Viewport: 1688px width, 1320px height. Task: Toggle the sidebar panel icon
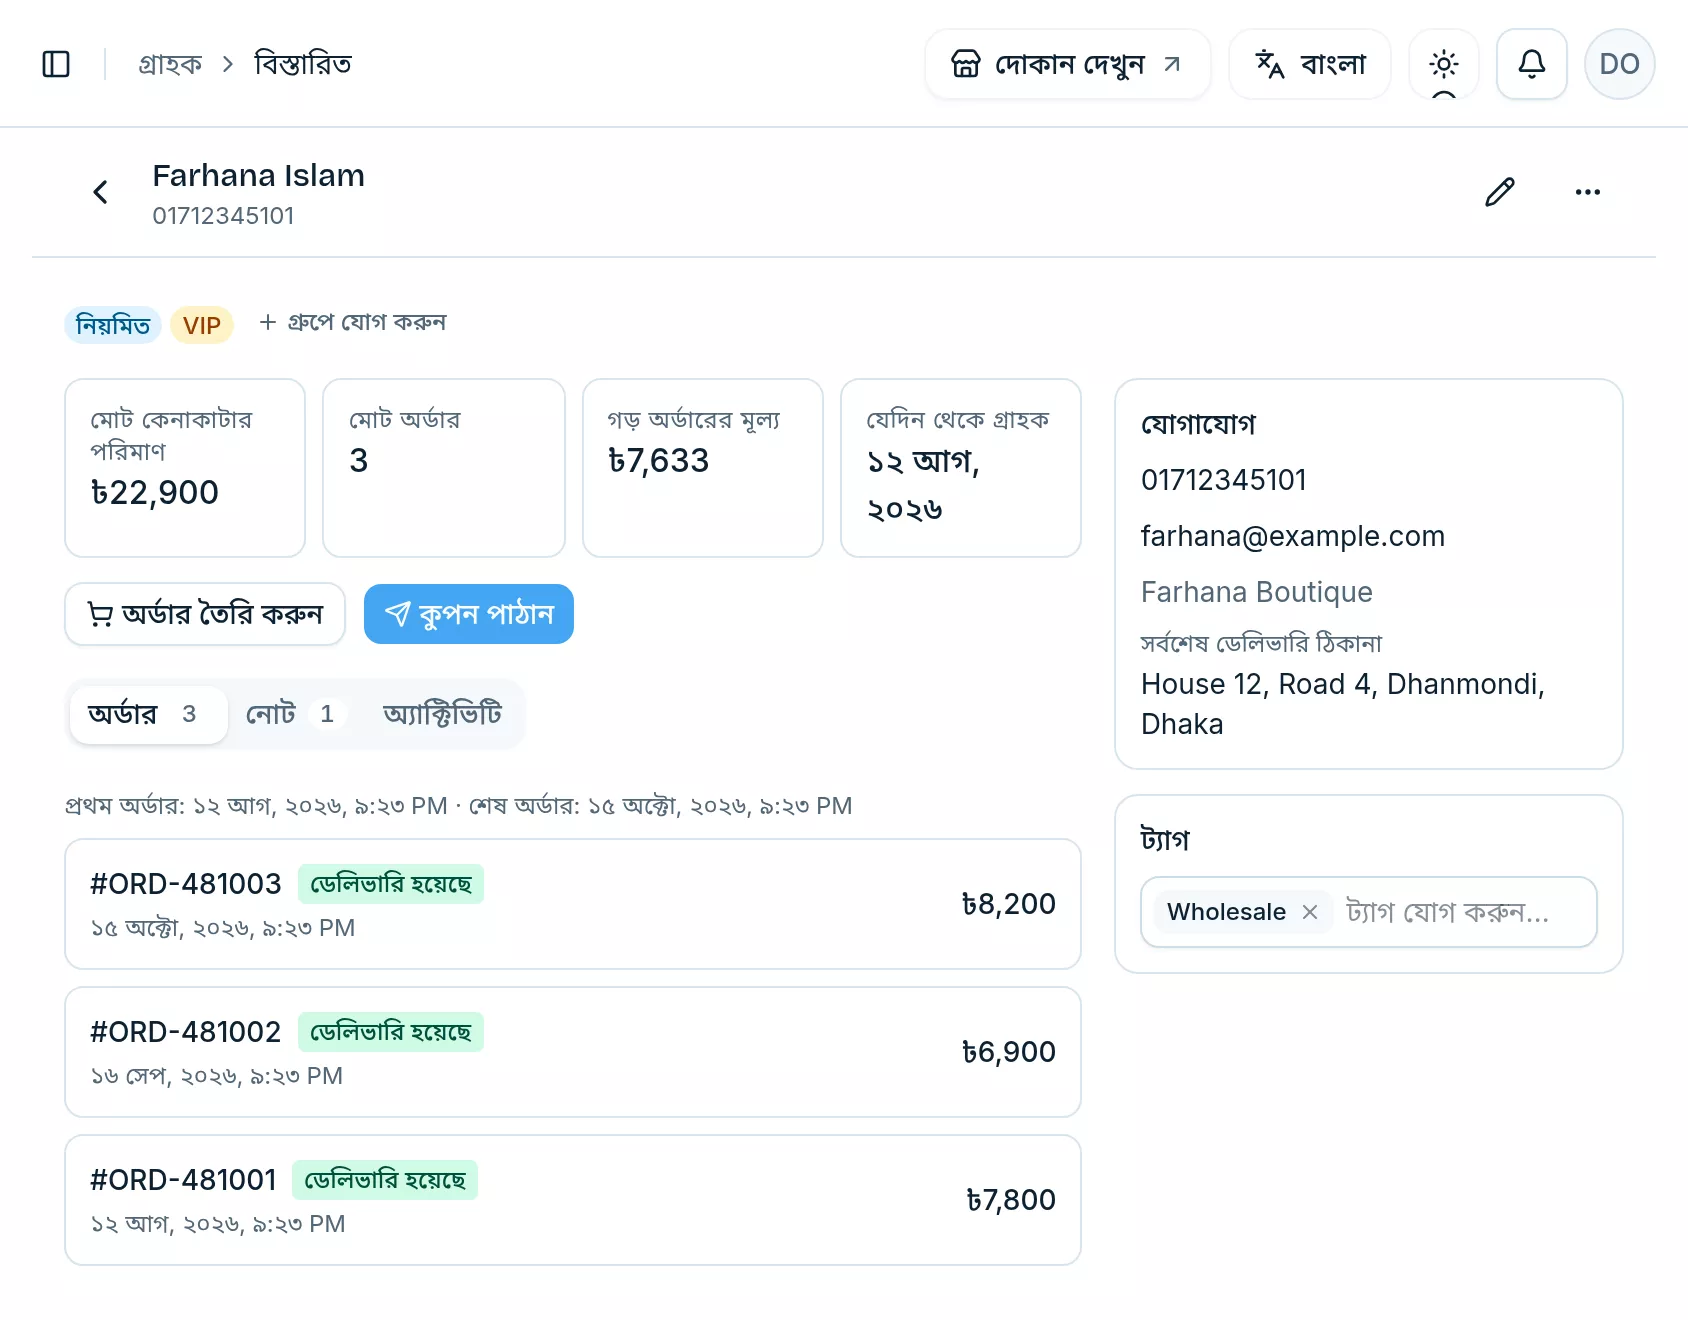(x=56, y=64)
